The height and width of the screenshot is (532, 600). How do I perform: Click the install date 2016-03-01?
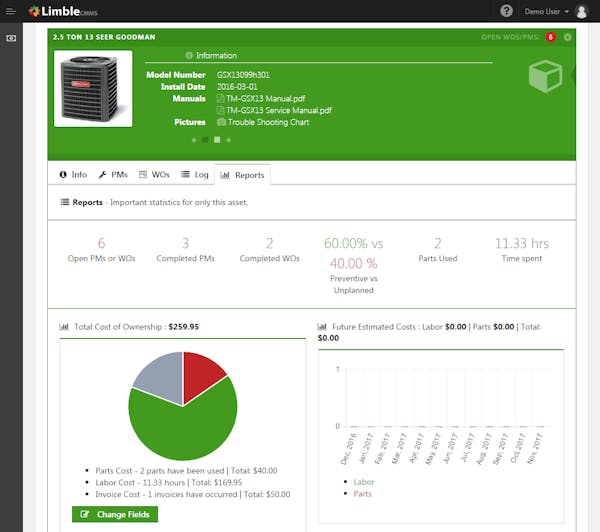point(237,86)
